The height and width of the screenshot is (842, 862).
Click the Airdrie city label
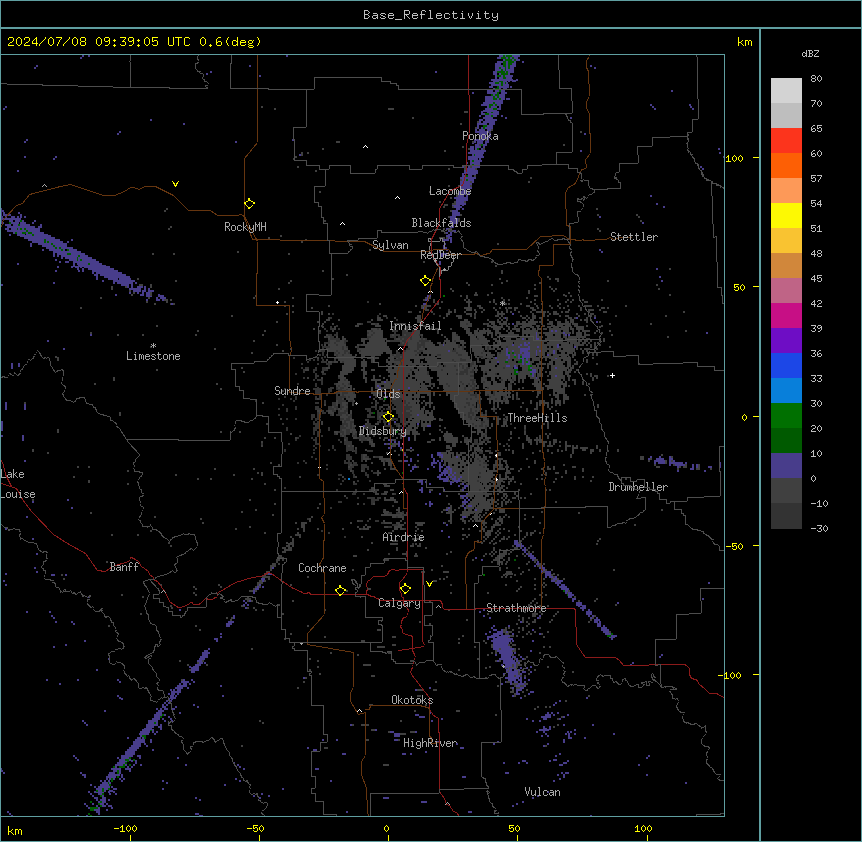tap(404, 537)
